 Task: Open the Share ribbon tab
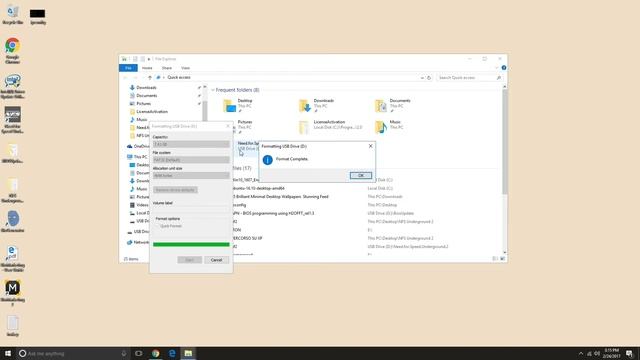click(167, 68)
